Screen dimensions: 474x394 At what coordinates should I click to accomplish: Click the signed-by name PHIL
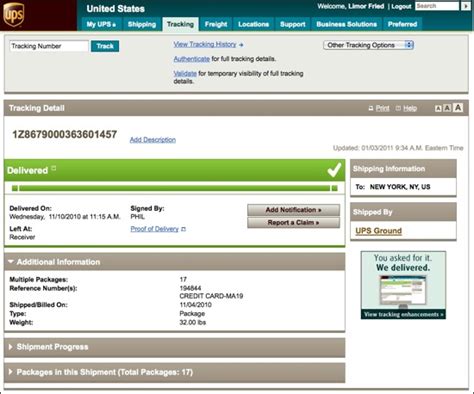137,217
